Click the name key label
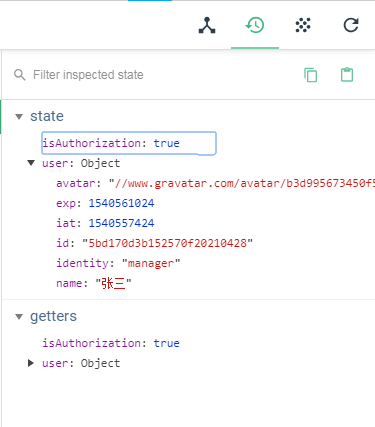The height and width of the screenshot is (427, 375). coord(69,283)
